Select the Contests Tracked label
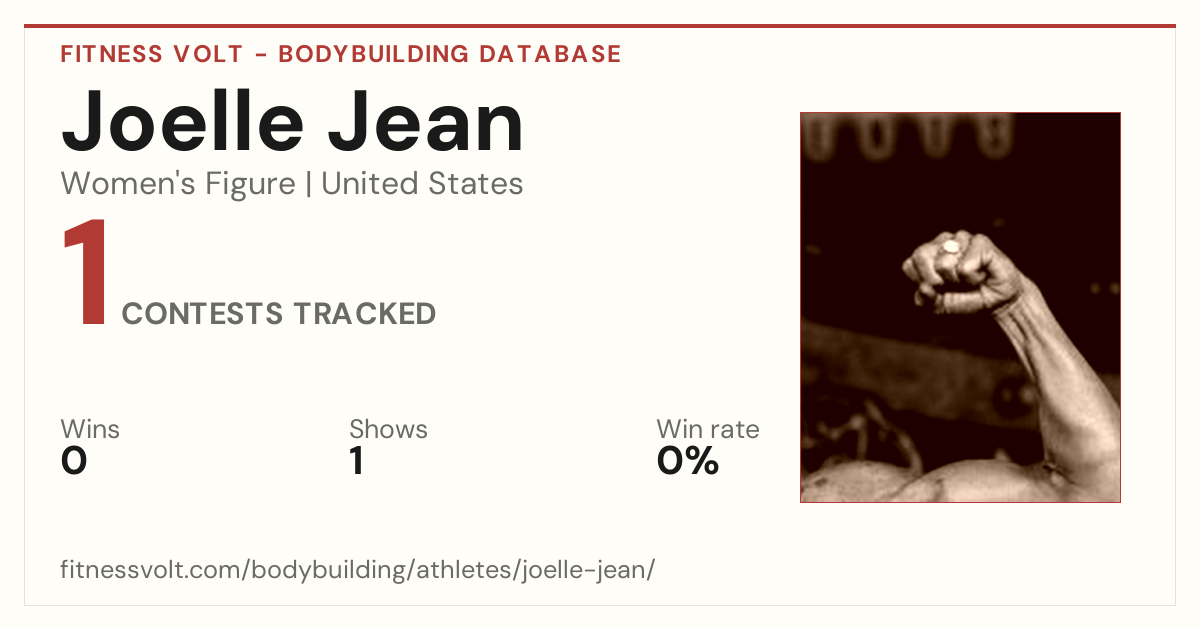The height and width of the screenshot is (630, 1200). [x=279, y=314]
